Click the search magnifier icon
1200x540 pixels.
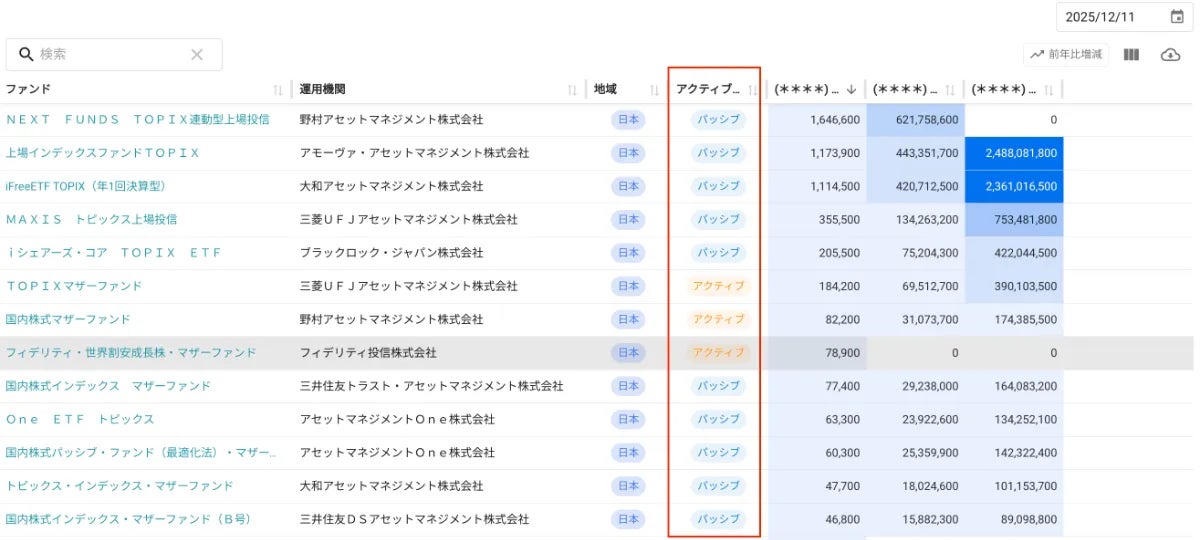tap(26, 55)
